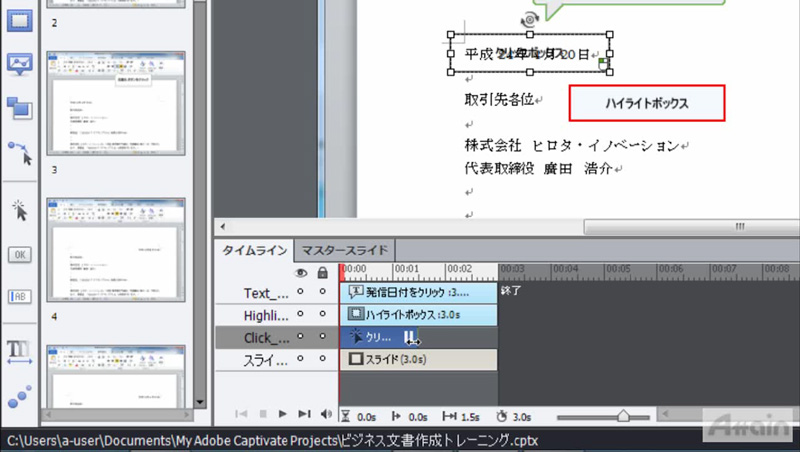Select the ハイライトボックス object on the slide
The height and width of the screenshot is (452, 800).
click(646, 103)
